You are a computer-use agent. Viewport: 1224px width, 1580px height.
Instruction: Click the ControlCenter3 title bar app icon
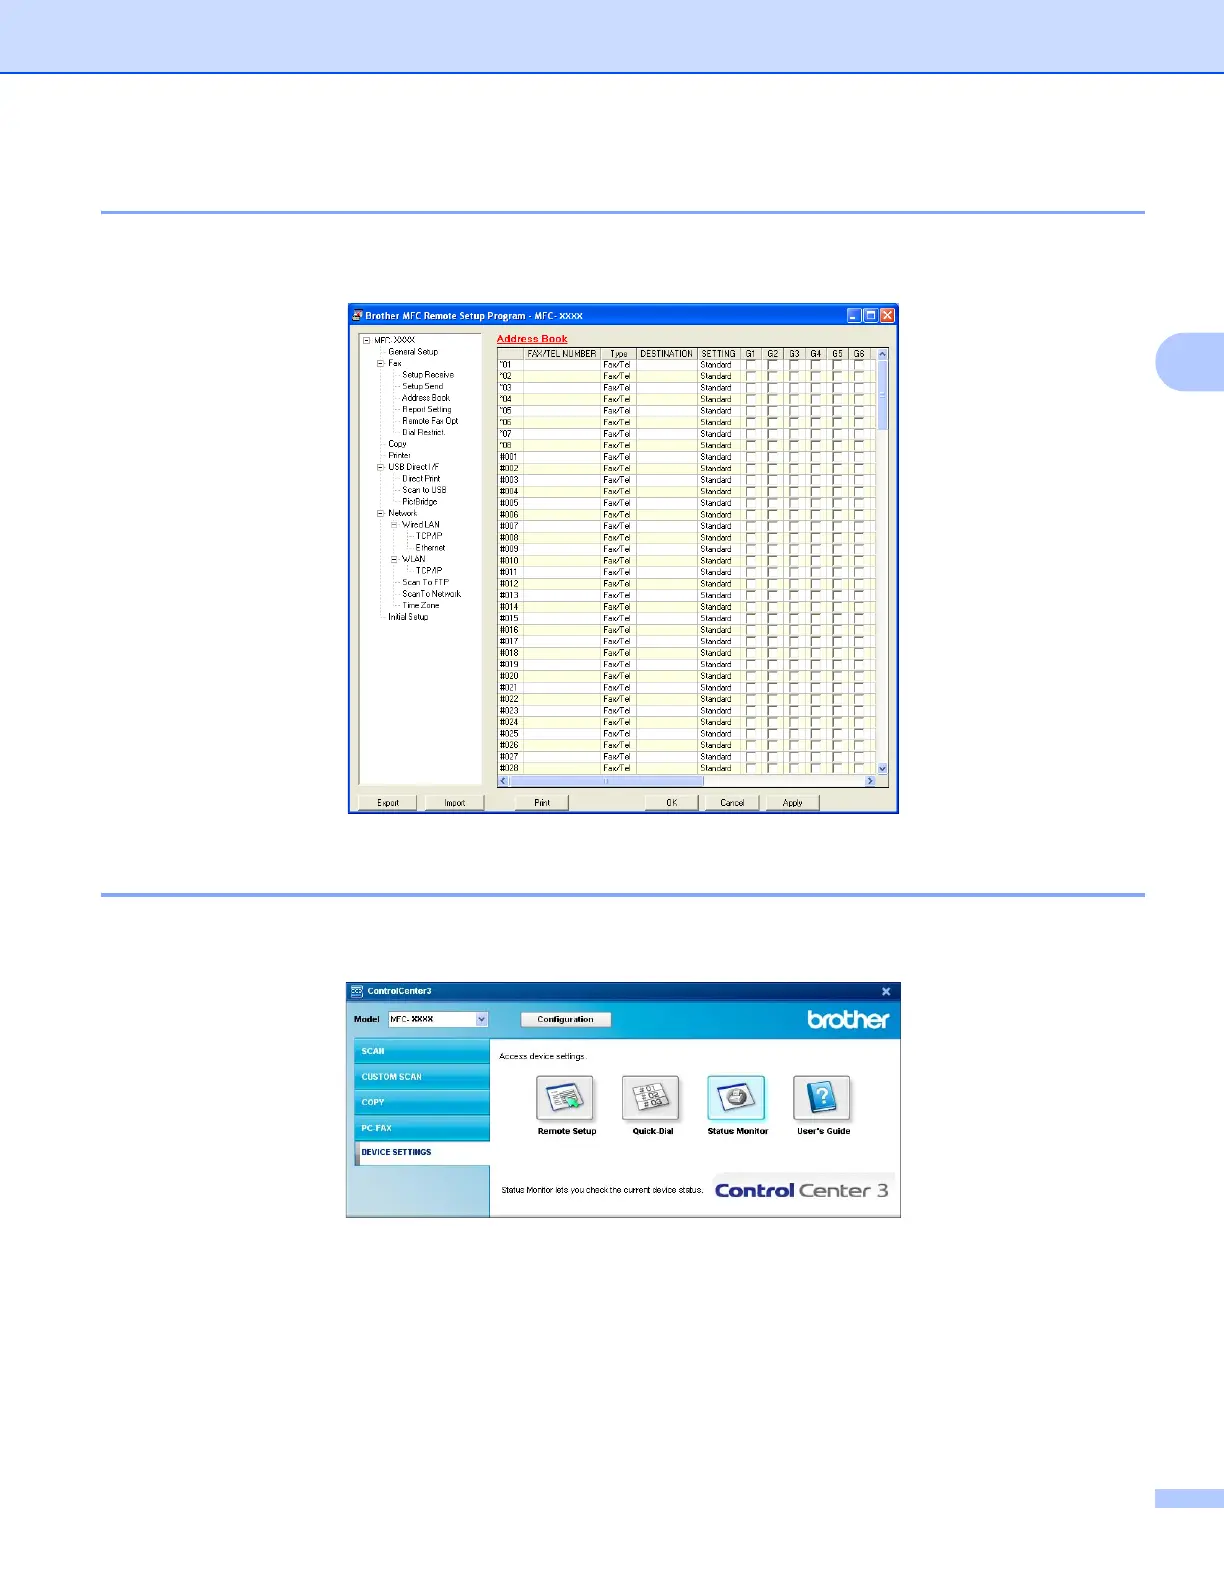pyautogui.click(x=357, y=991)
